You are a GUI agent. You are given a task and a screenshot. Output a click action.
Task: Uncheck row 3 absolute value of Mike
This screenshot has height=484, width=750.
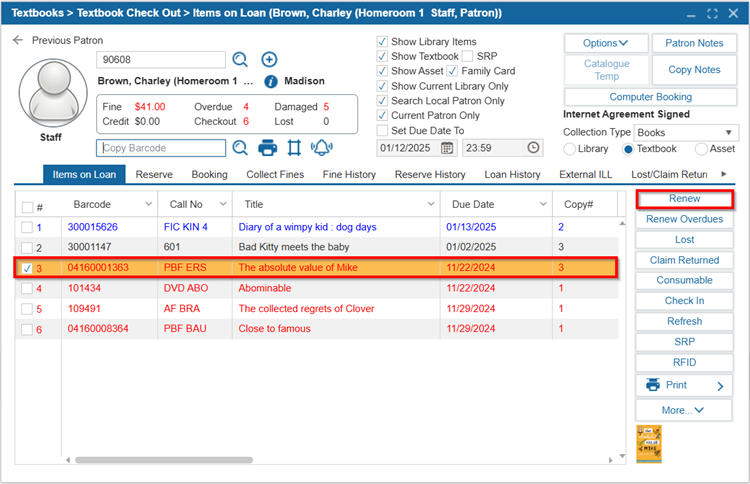coord(27,268)
